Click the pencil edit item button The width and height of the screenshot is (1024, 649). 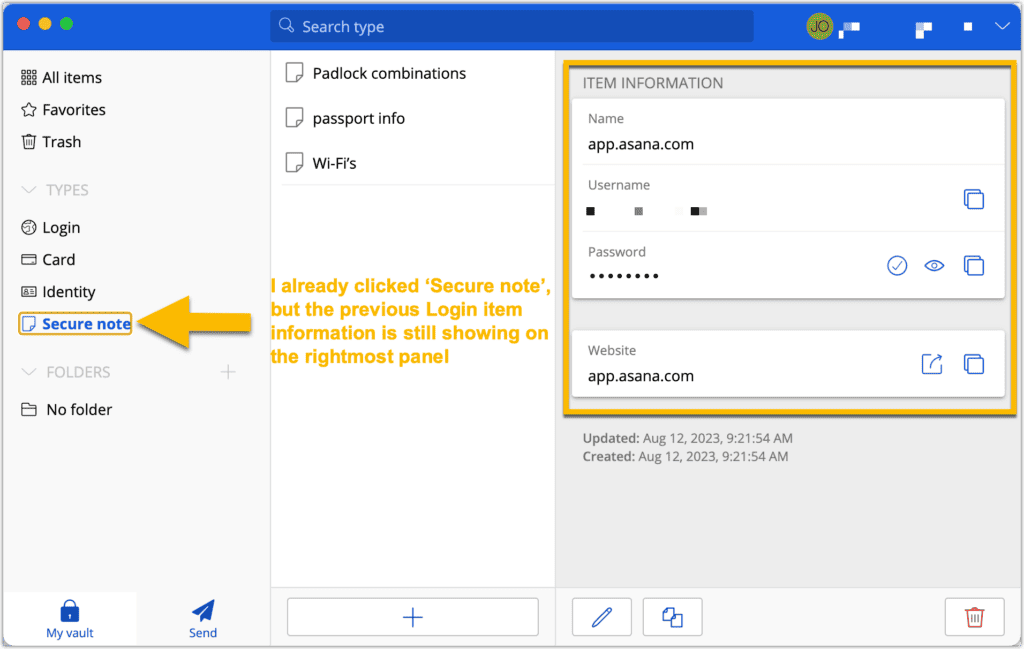[x=601, y=617]
